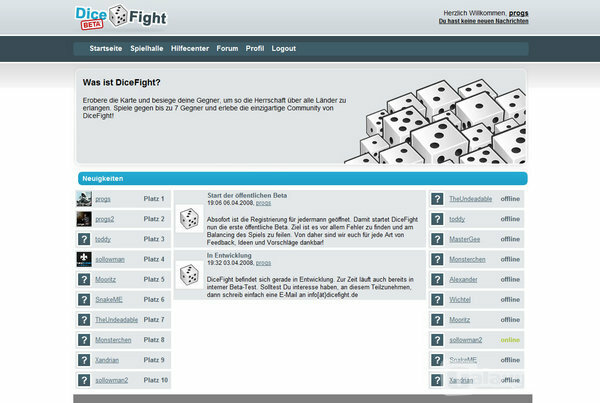
Task: Open SnakeME link in status list
Action: coord(463,360)
